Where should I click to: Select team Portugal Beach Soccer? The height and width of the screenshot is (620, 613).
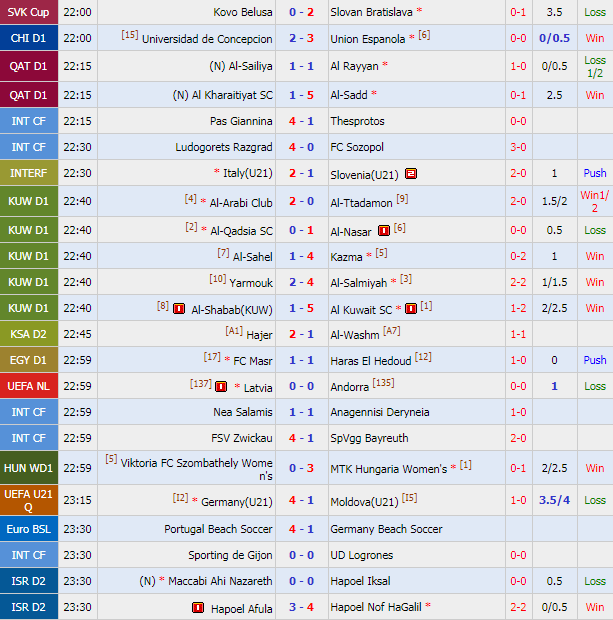point(218,529)
